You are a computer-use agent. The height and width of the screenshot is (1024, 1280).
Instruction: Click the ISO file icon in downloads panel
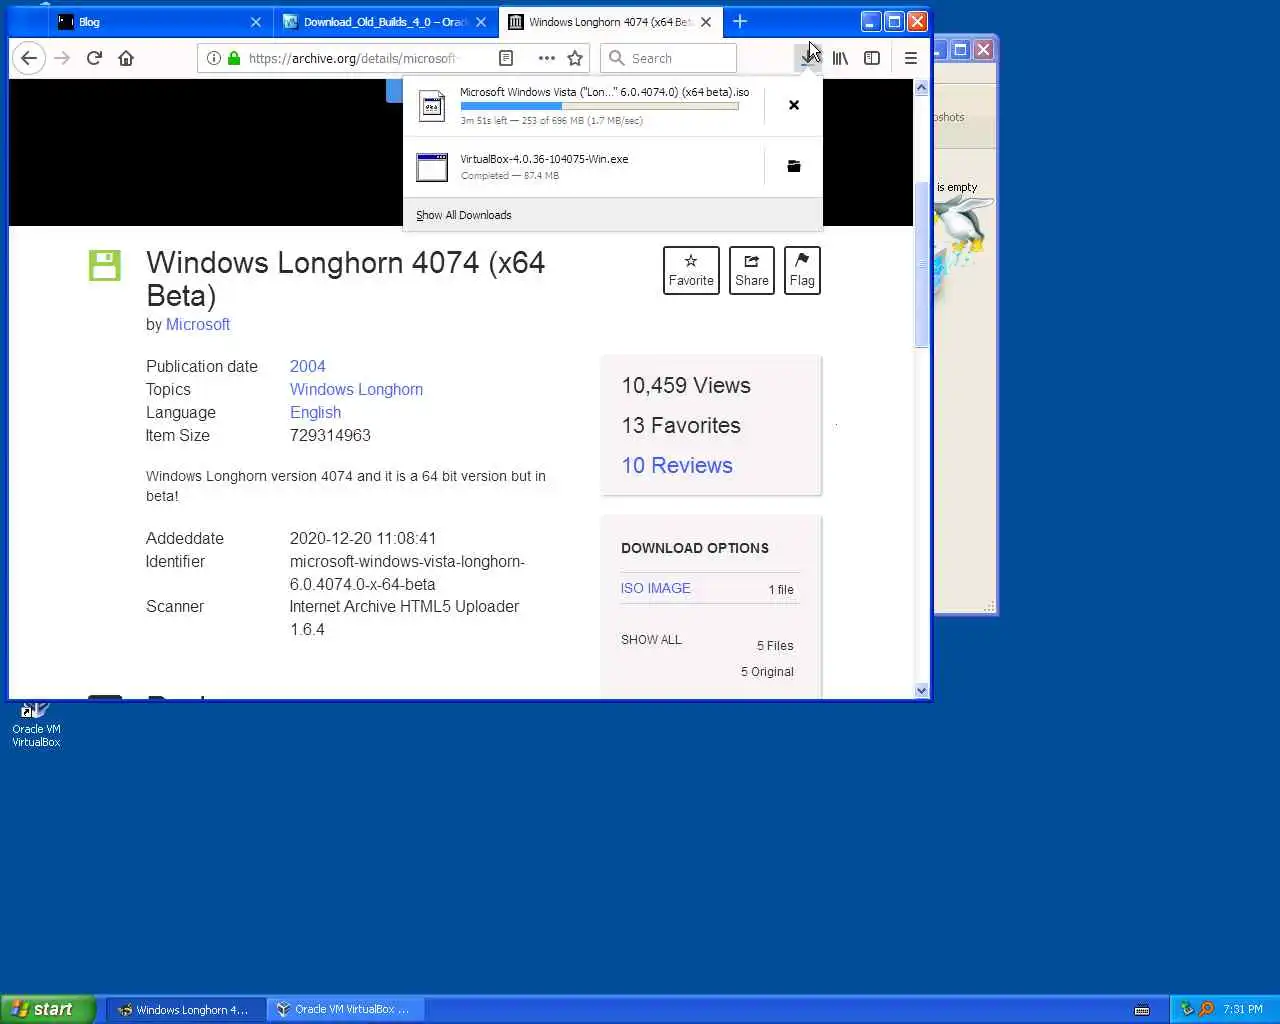432,105
